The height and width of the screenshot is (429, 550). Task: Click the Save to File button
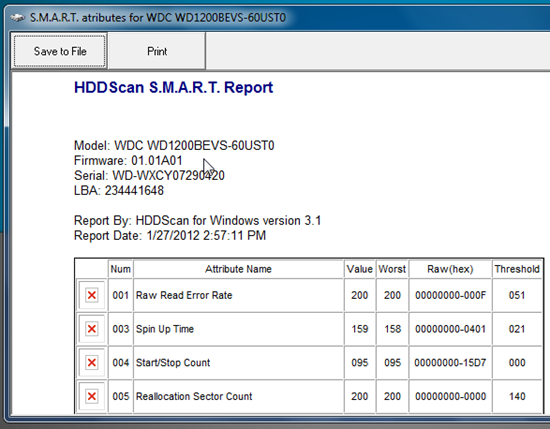(59, 51)
